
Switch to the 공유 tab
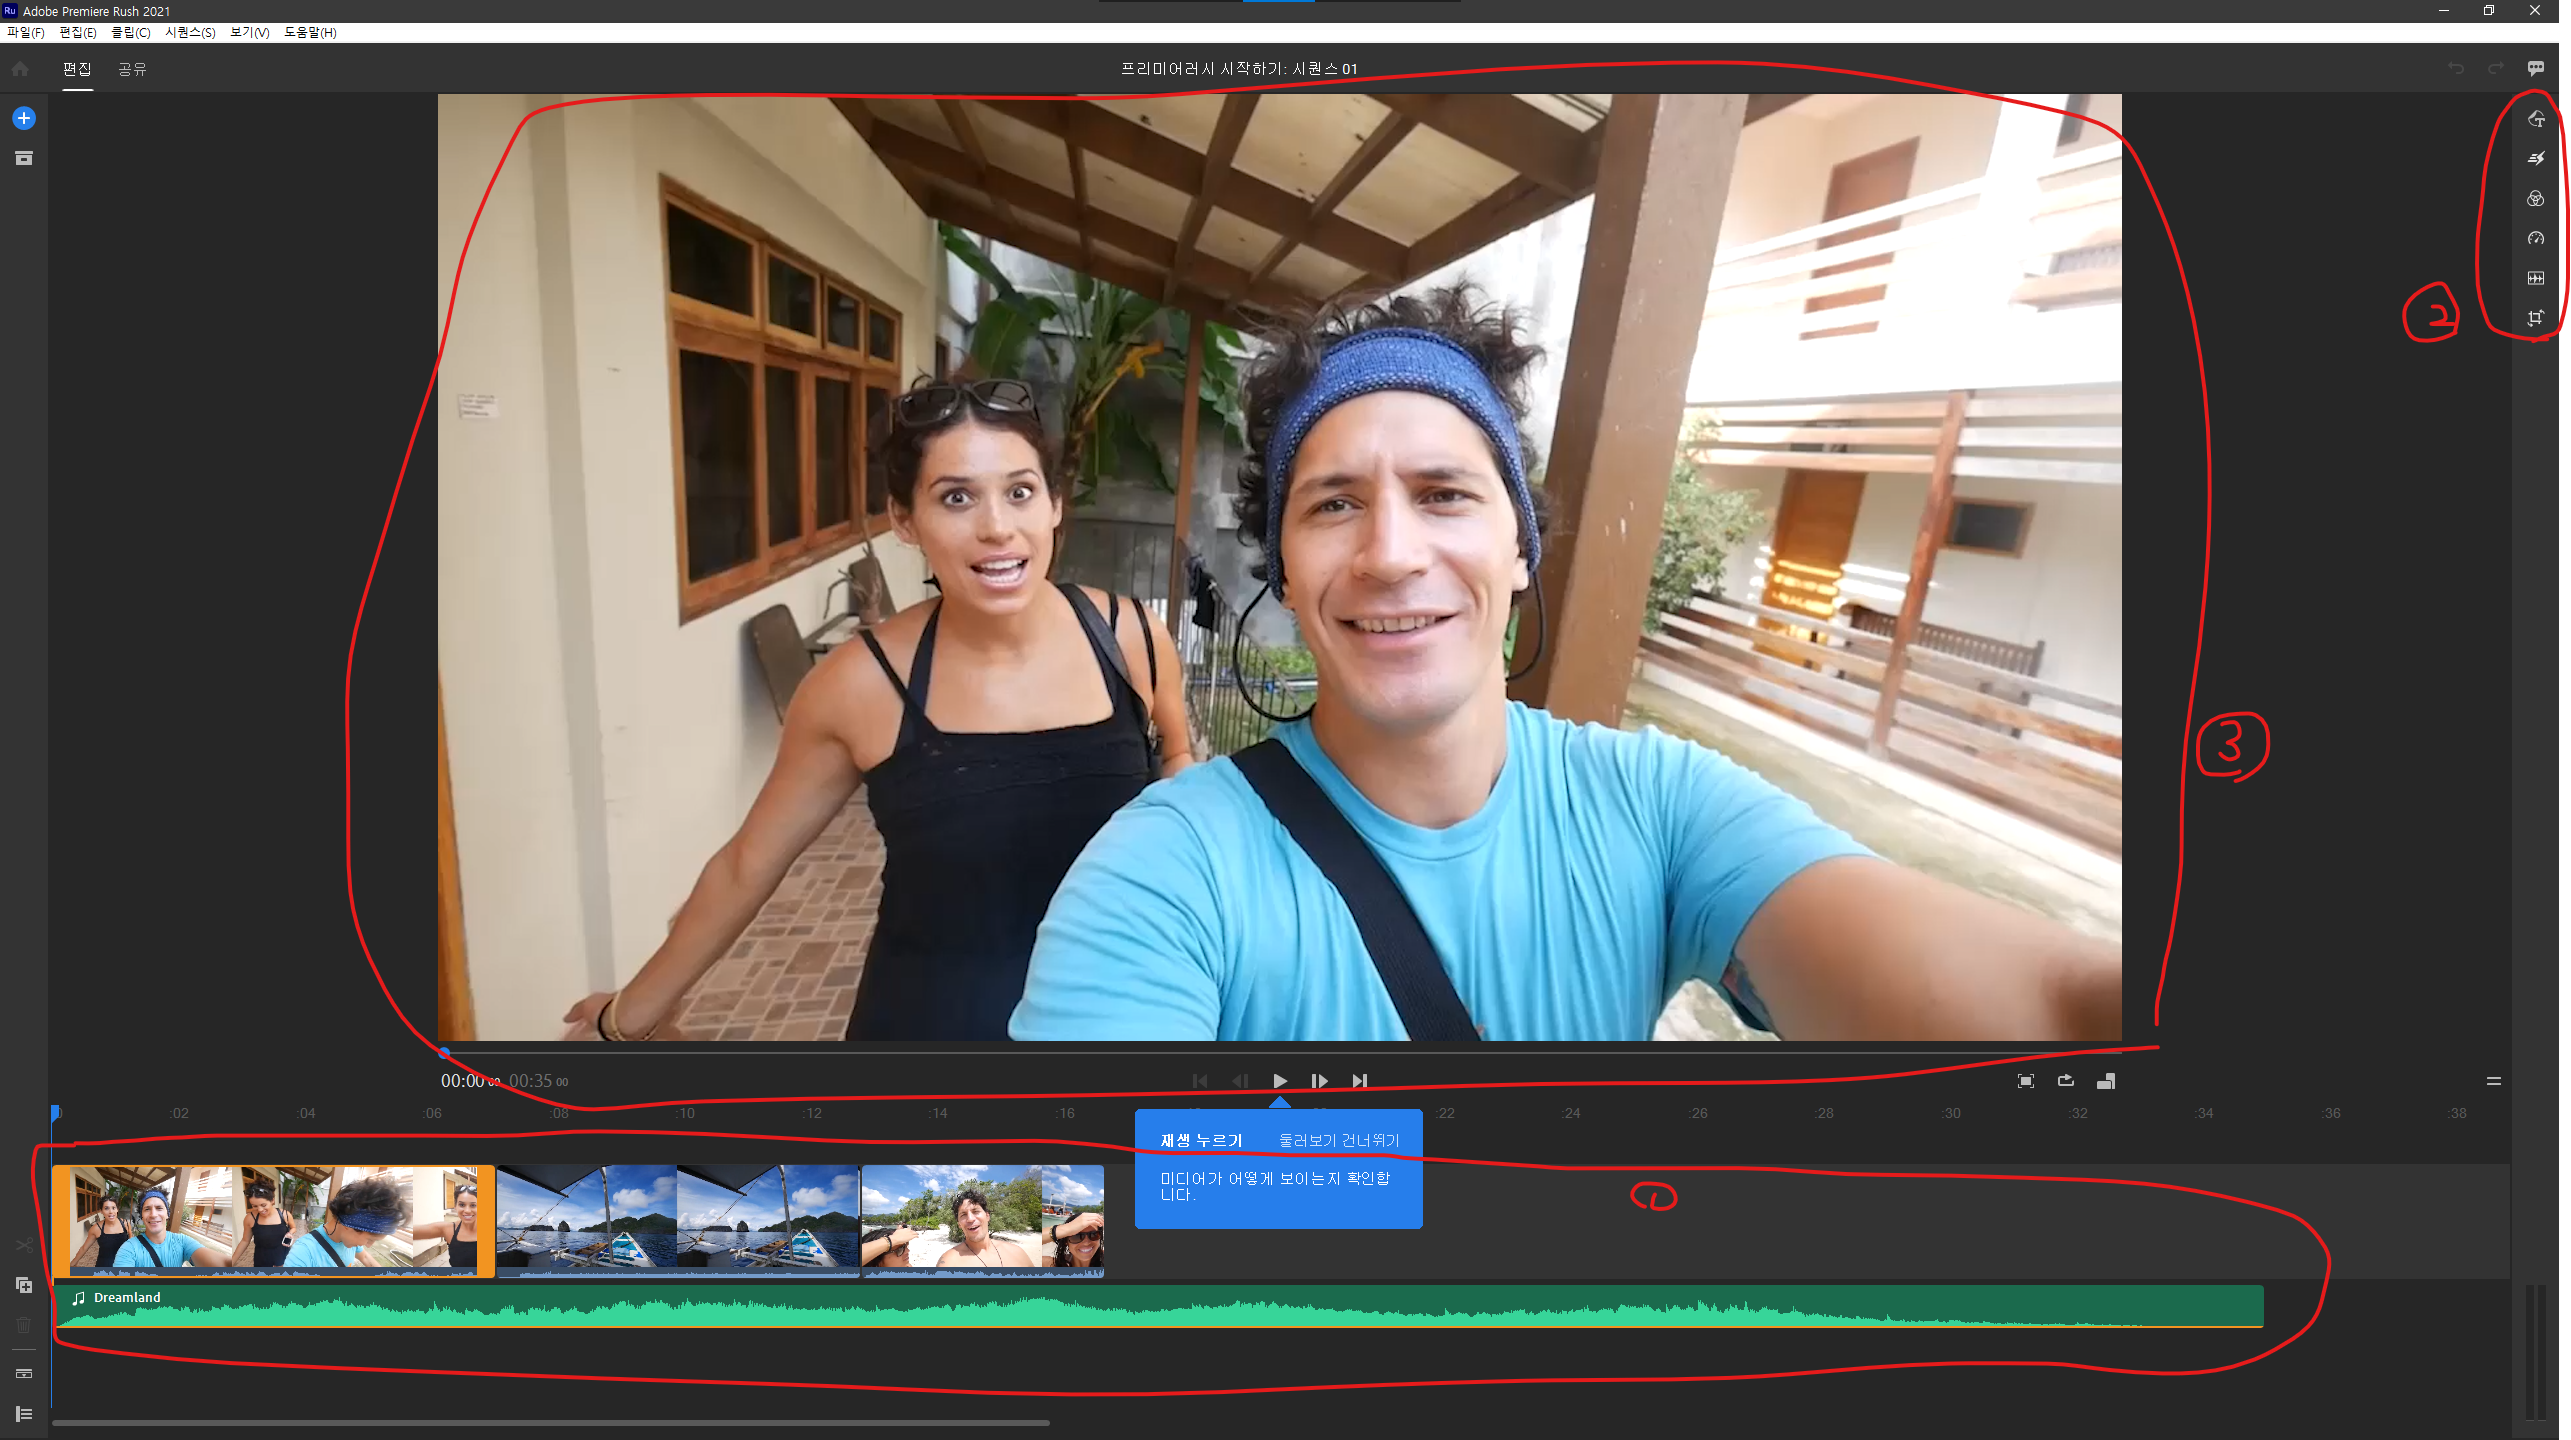point(132,69)
